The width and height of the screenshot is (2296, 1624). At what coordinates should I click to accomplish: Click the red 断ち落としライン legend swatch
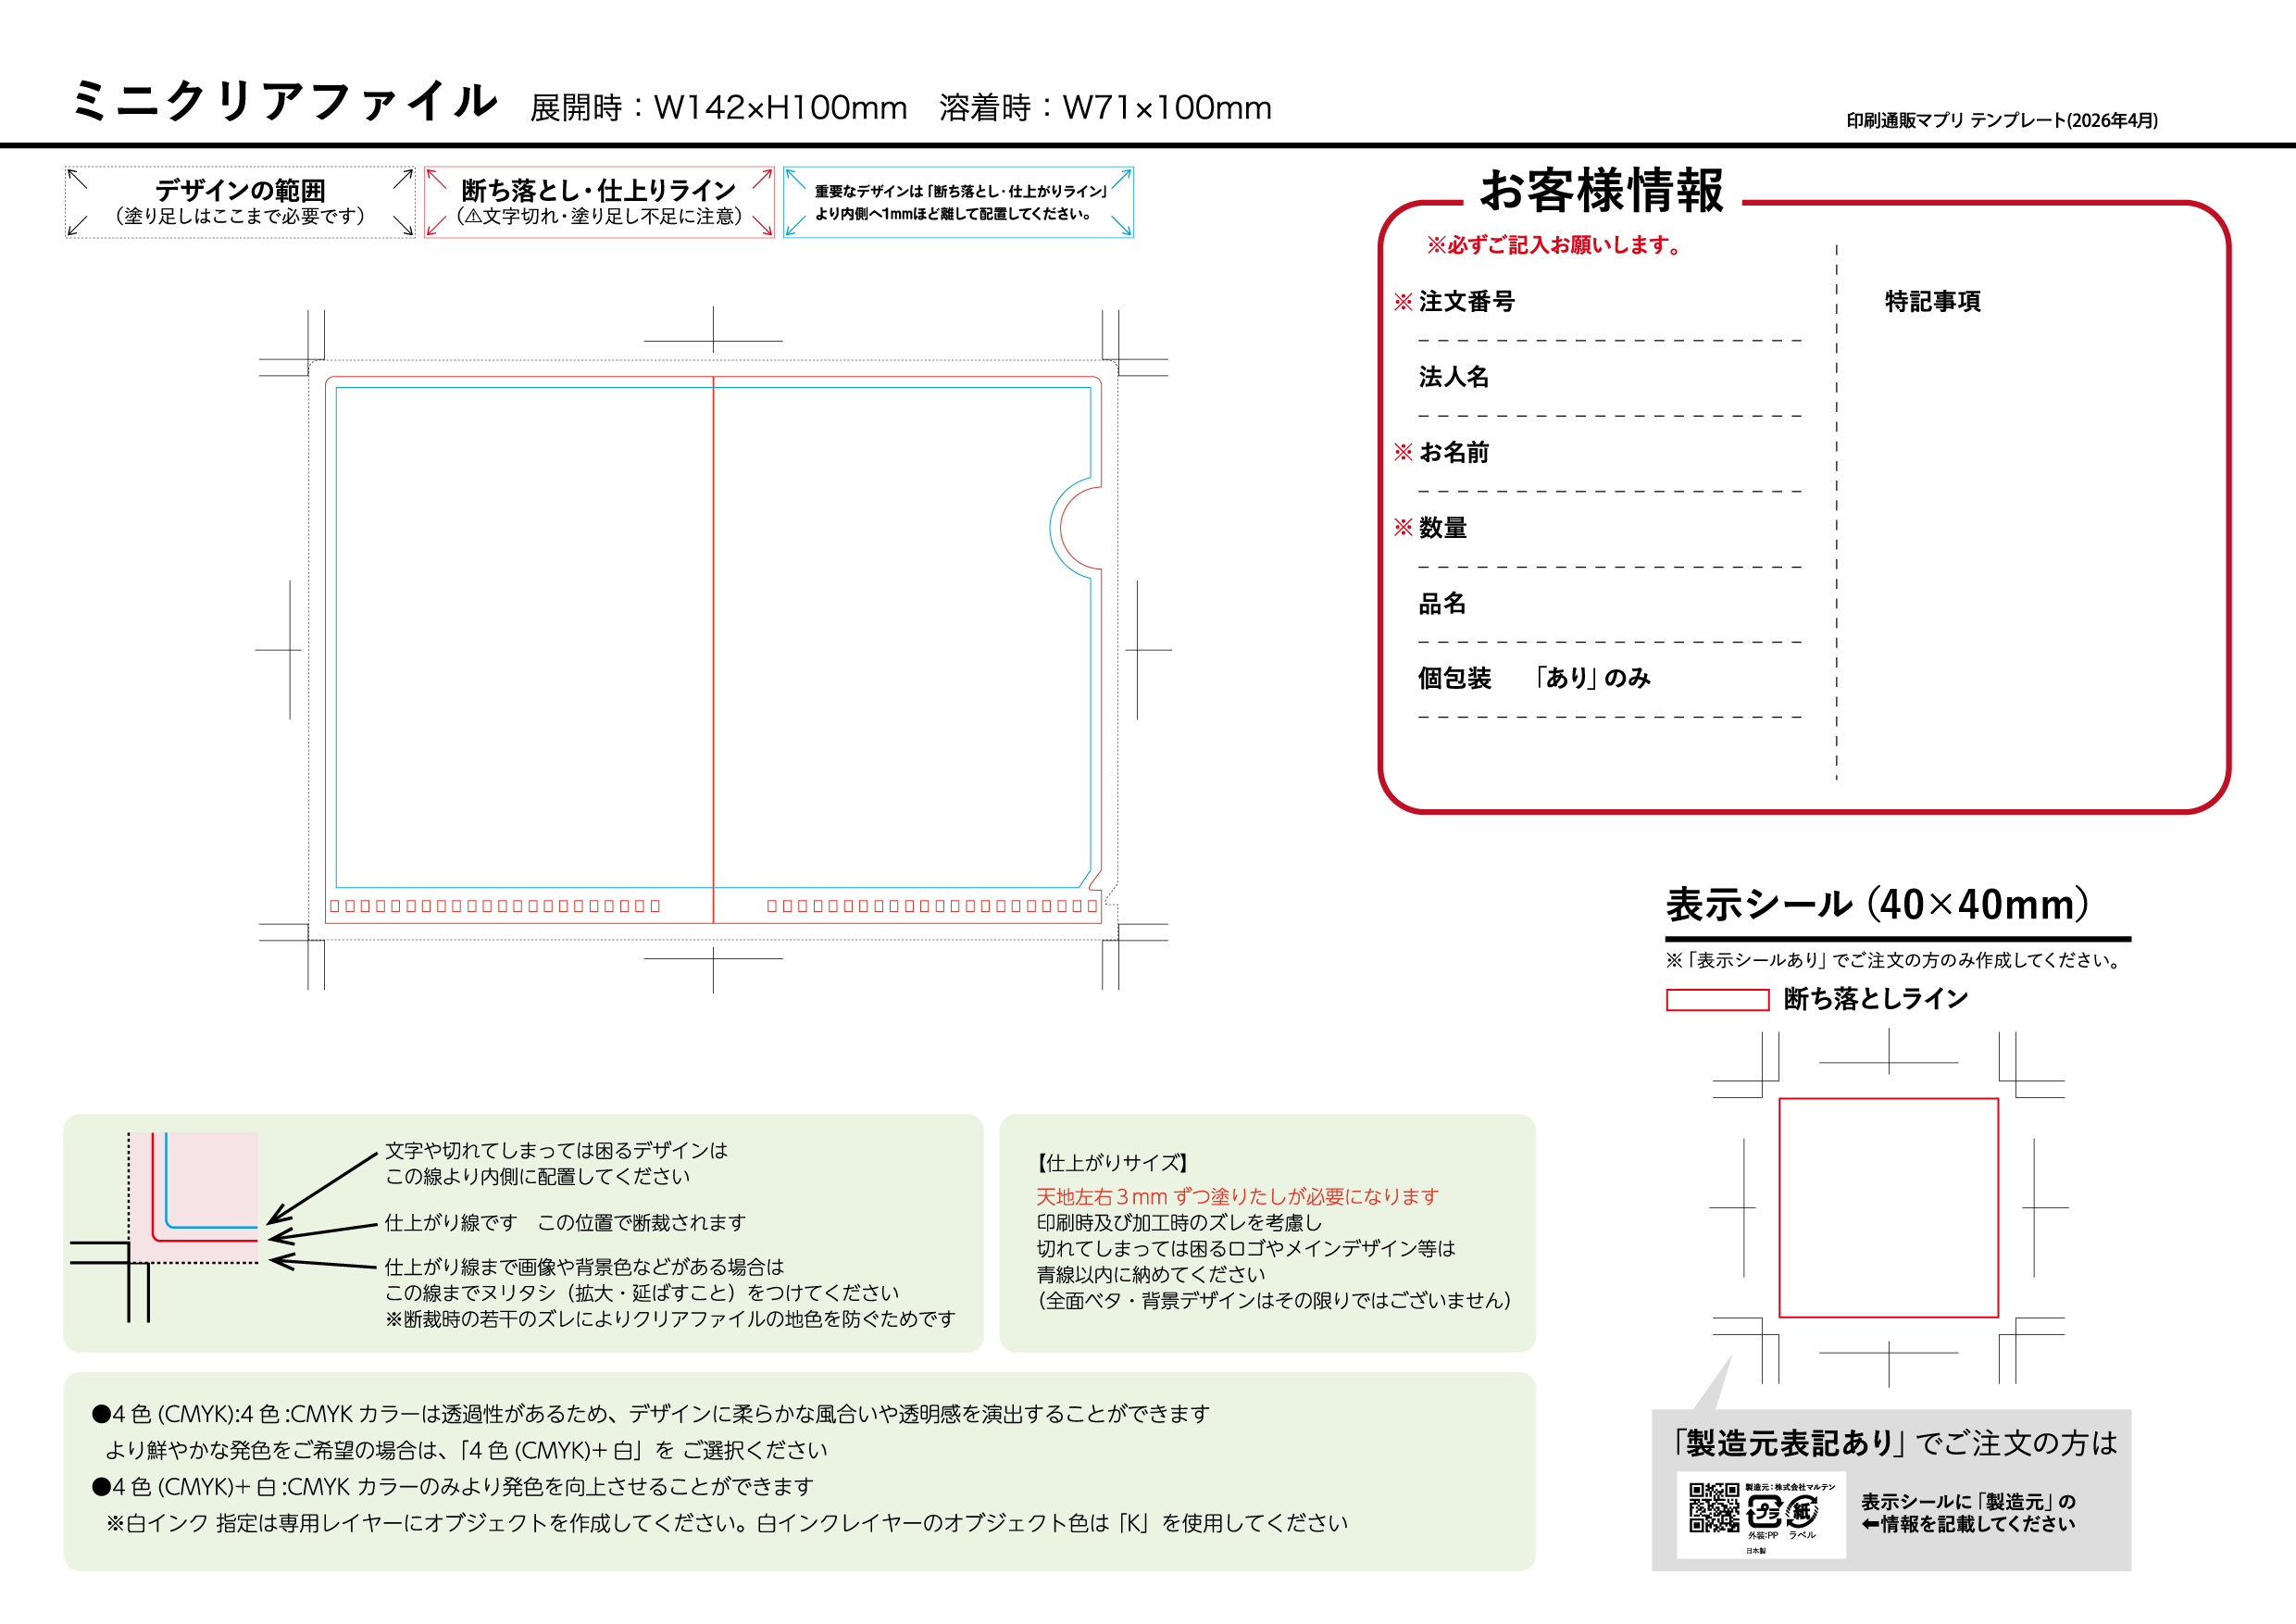pos(1717,999)
